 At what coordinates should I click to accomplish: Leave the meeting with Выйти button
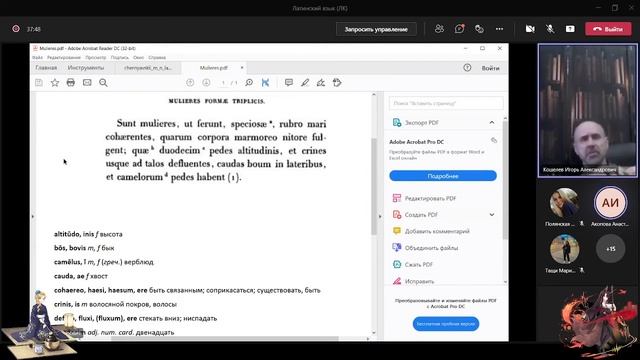click(x=608, y=29)
